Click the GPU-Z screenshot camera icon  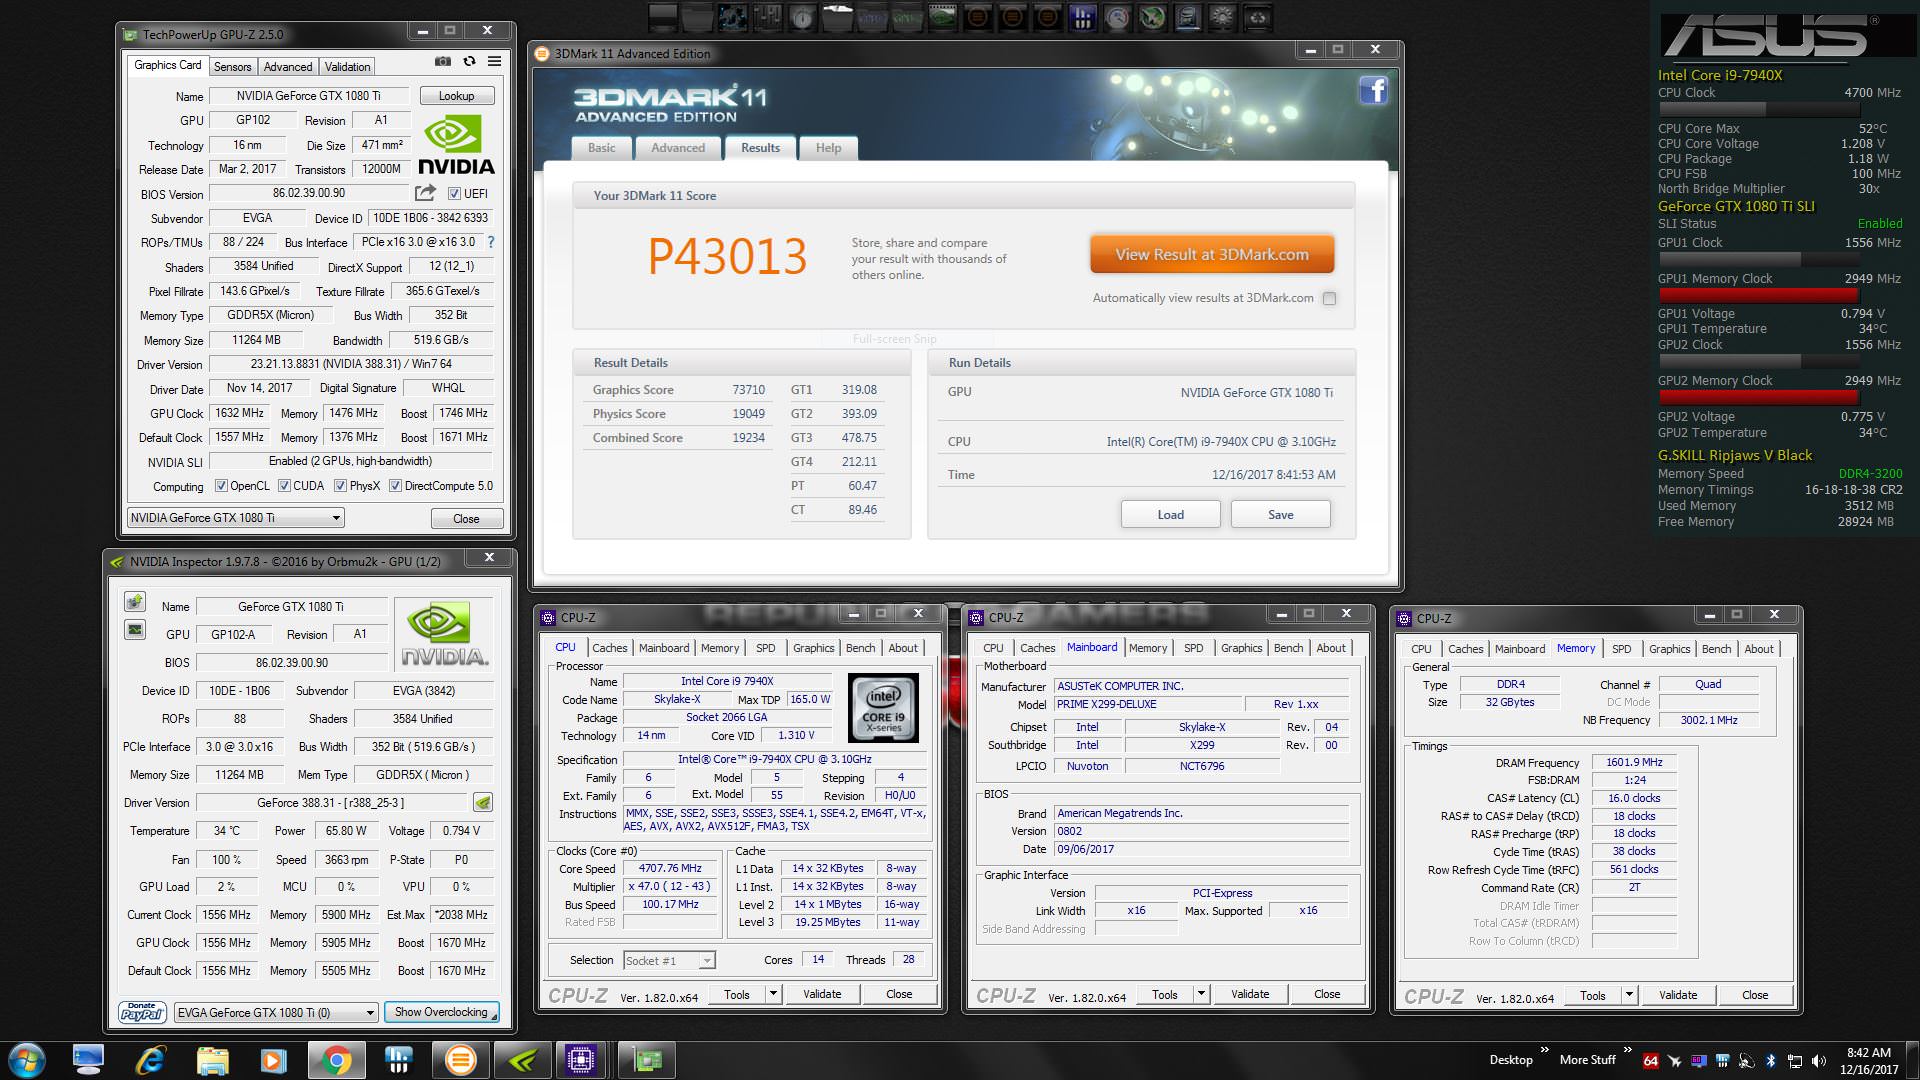click(442, 62)
